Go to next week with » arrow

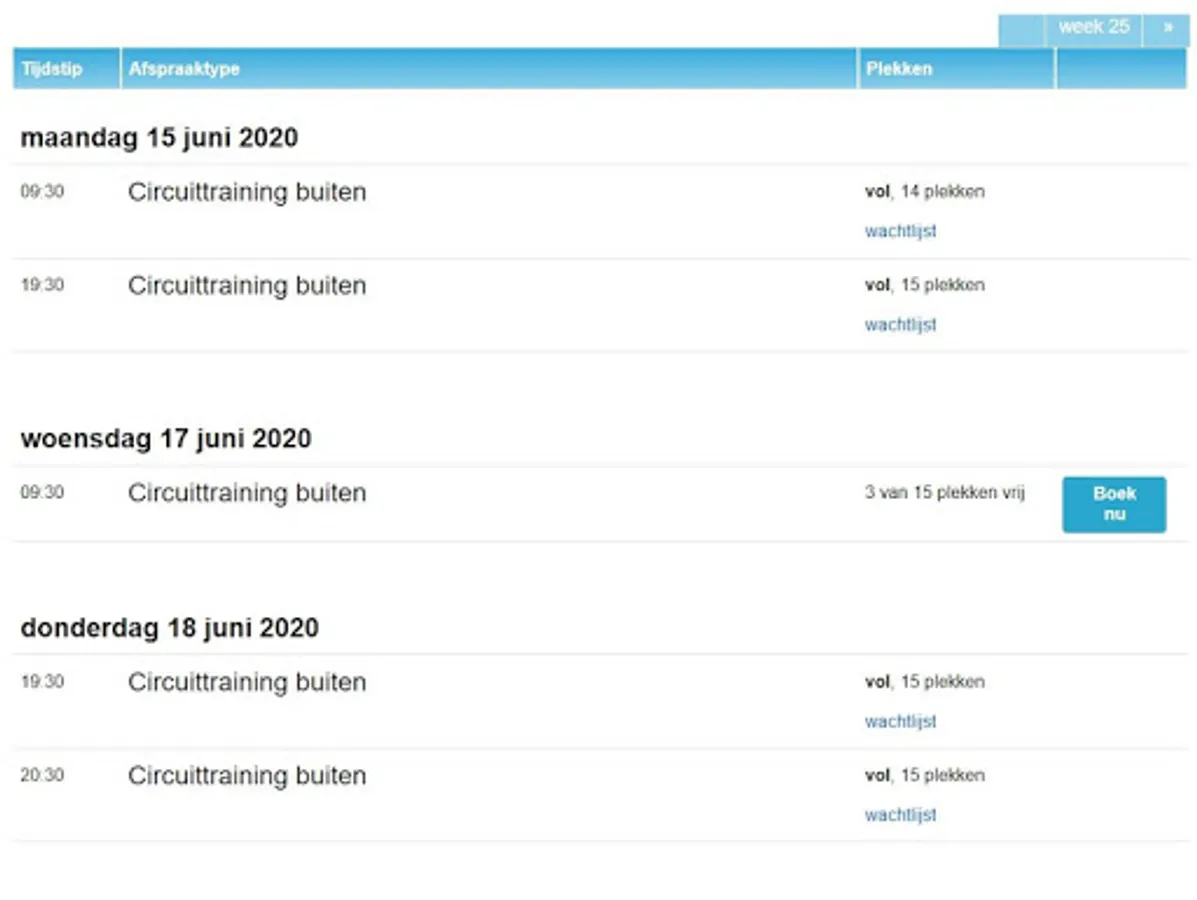coord(1167,28)
